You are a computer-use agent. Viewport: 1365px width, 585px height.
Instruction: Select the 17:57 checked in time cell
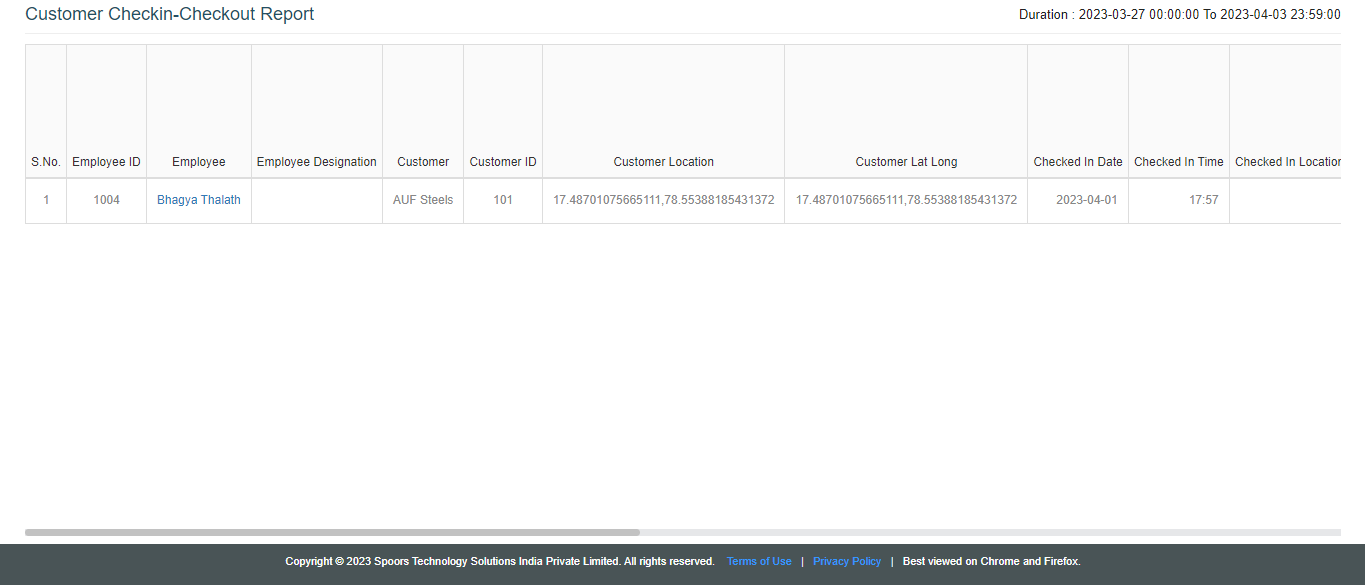click(1203, 200)
